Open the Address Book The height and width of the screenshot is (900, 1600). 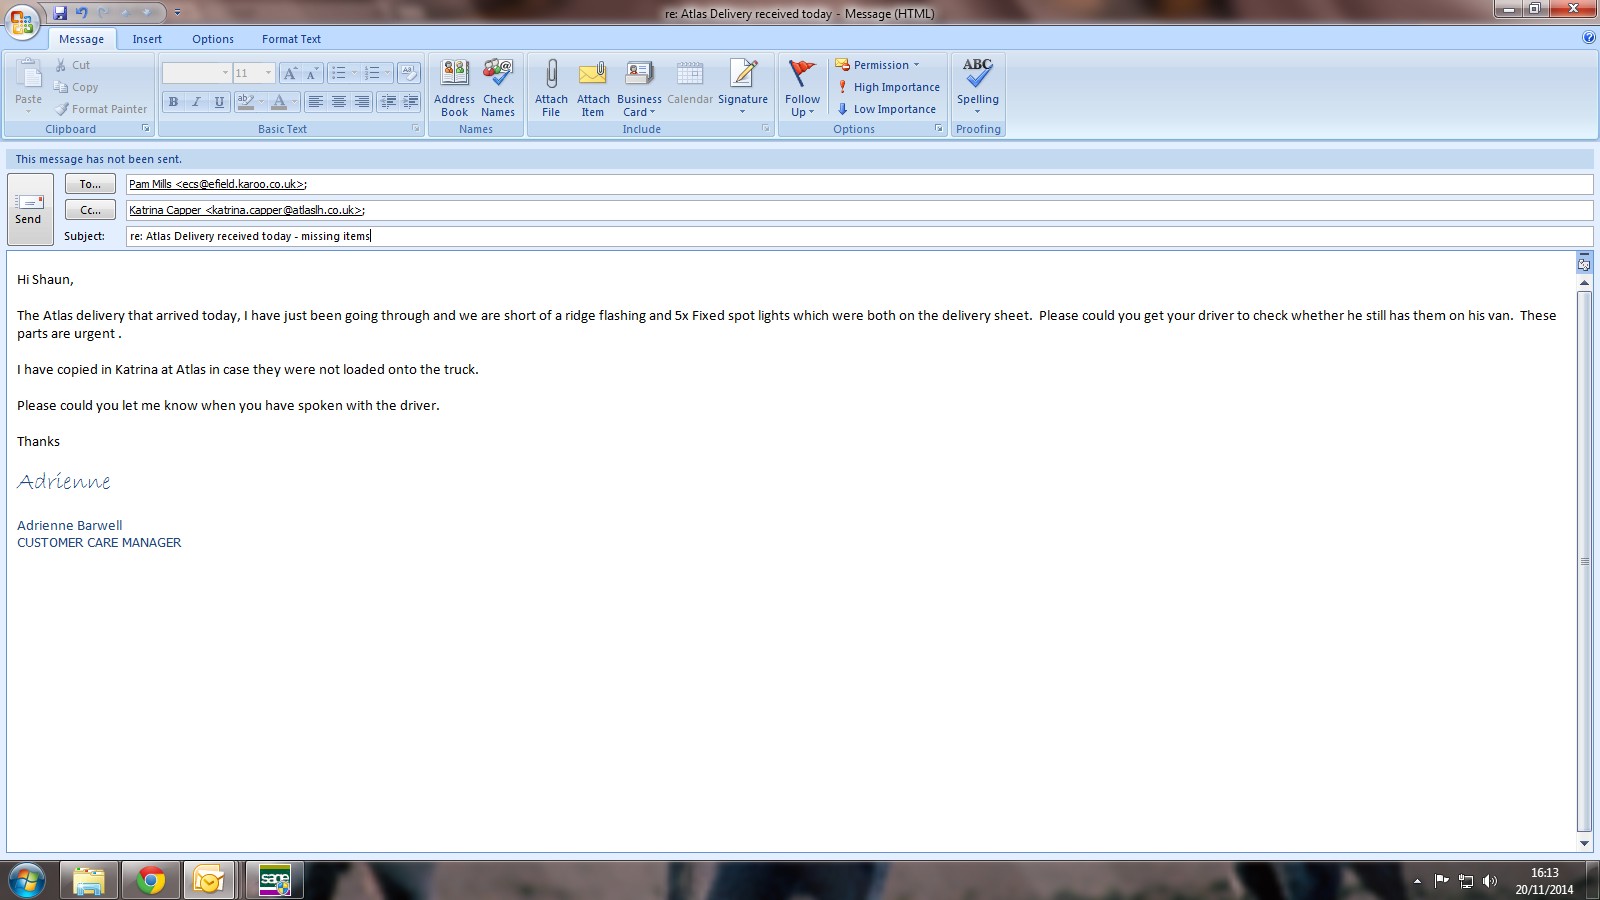tap(454, 88)
